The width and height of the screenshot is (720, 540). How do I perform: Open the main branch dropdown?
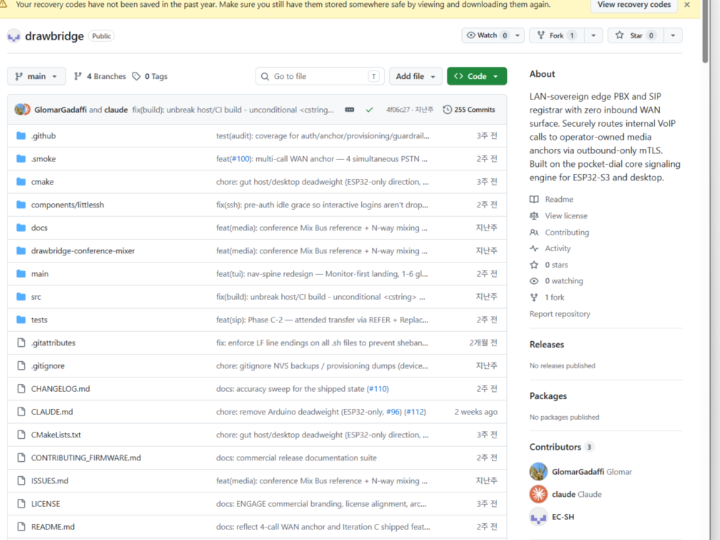pyautogui.click(x=36, y=76)
